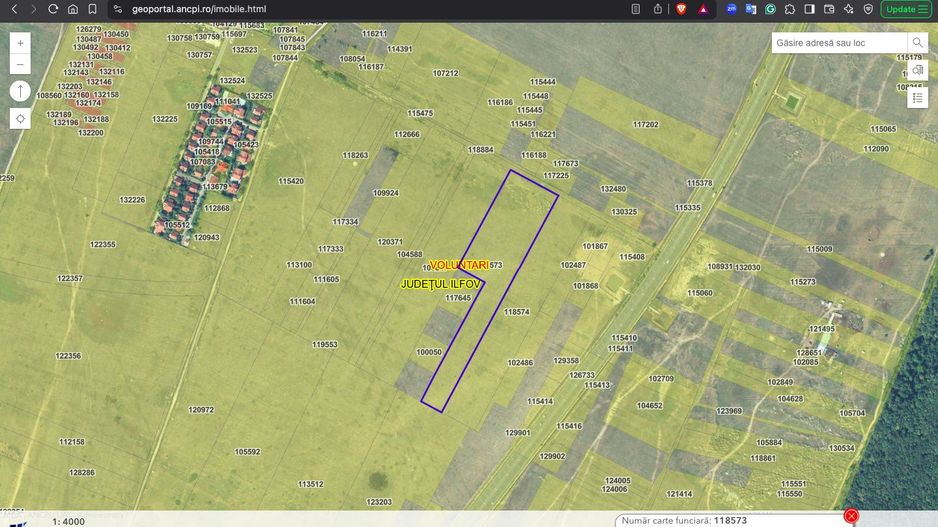
Task: Open Grammarly extension icon
Action: (x=770, y=9)
